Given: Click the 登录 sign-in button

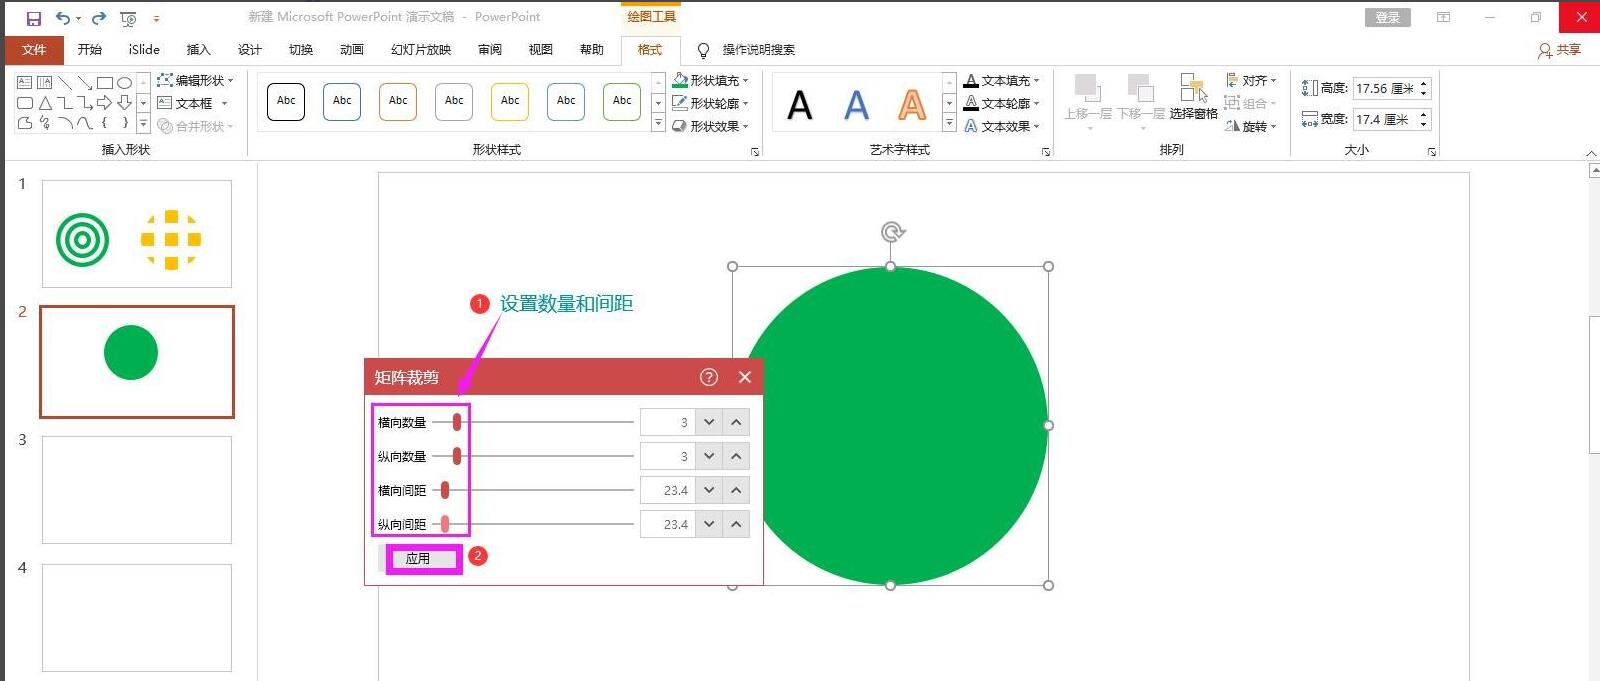Looking at the screenshot, I should 1388,17.
